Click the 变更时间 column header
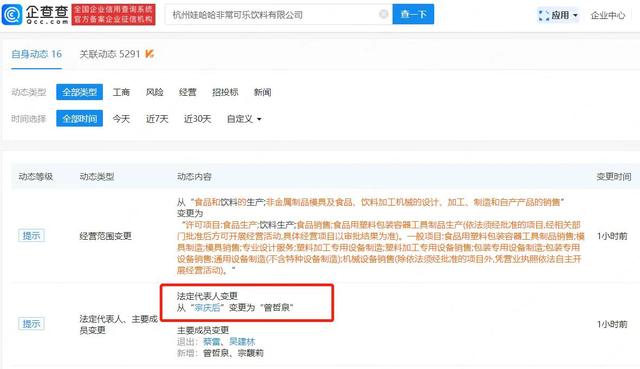Screen dimensions: 640x369 [x=614, y=176]
